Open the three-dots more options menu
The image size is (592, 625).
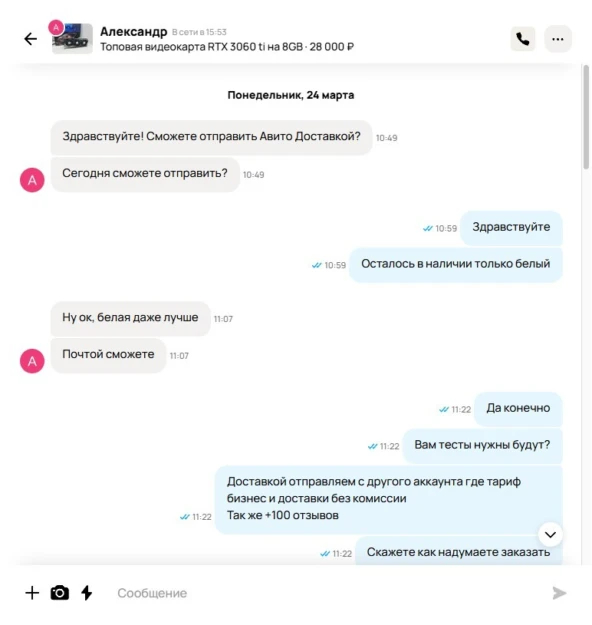[558, 39]
